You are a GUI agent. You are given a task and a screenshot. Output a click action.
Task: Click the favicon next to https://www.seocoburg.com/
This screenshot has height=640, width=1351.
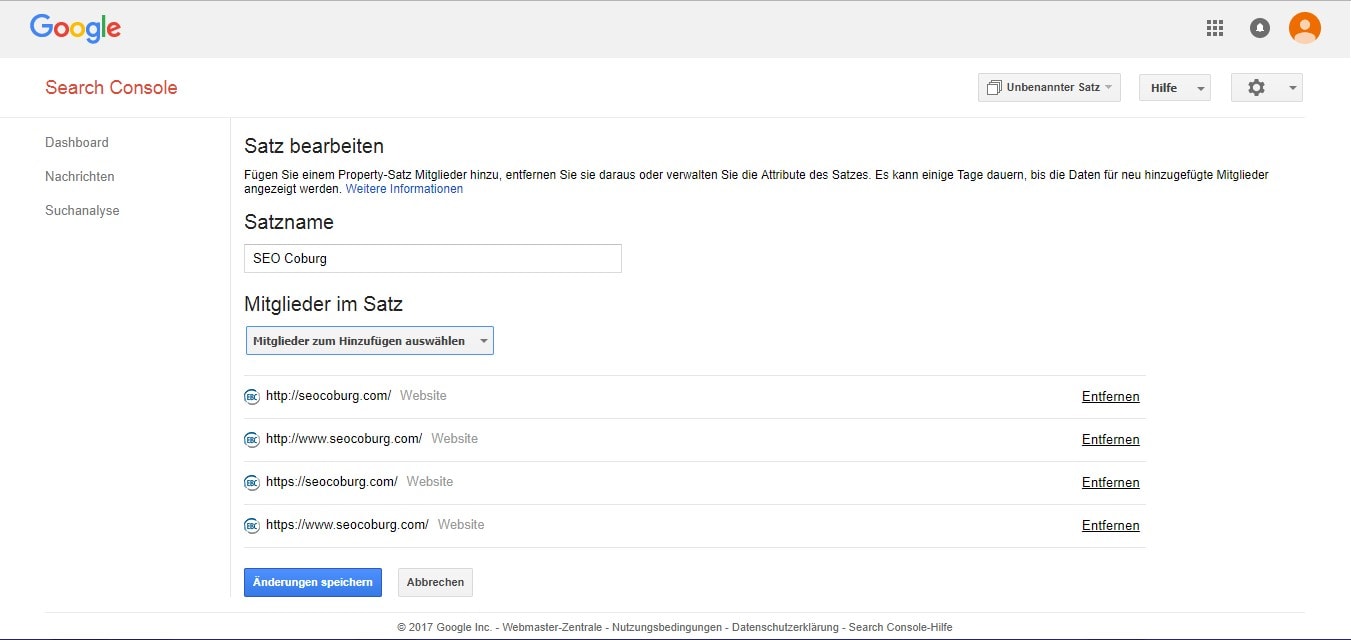coord(252,525)
